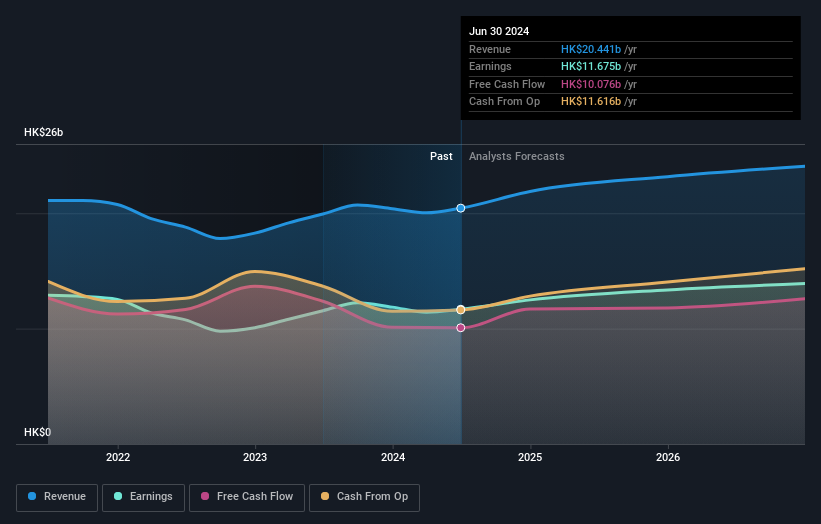Screen dimensions: 821x524
Task: Click the pink dot in Free Cash Flow legend
Action: point(205,496)
